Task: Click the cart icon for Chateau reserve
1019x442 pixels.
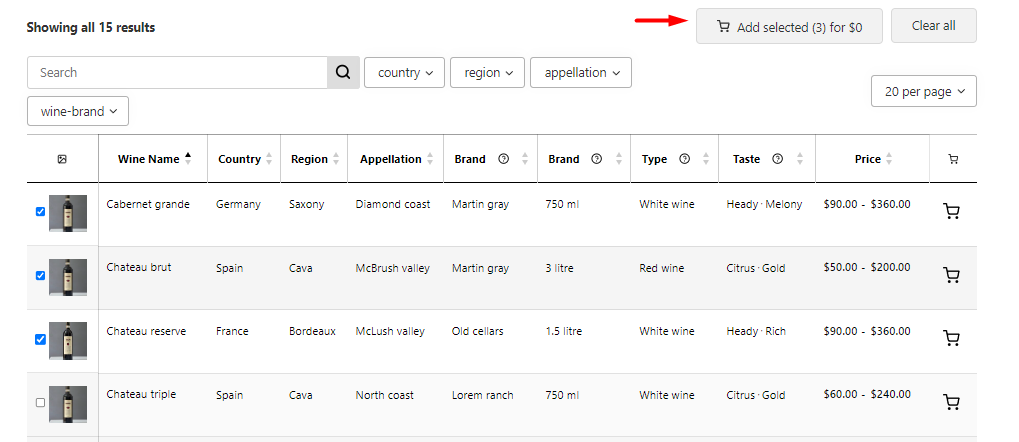Action: pyautogui.click(x=951, y=338)
